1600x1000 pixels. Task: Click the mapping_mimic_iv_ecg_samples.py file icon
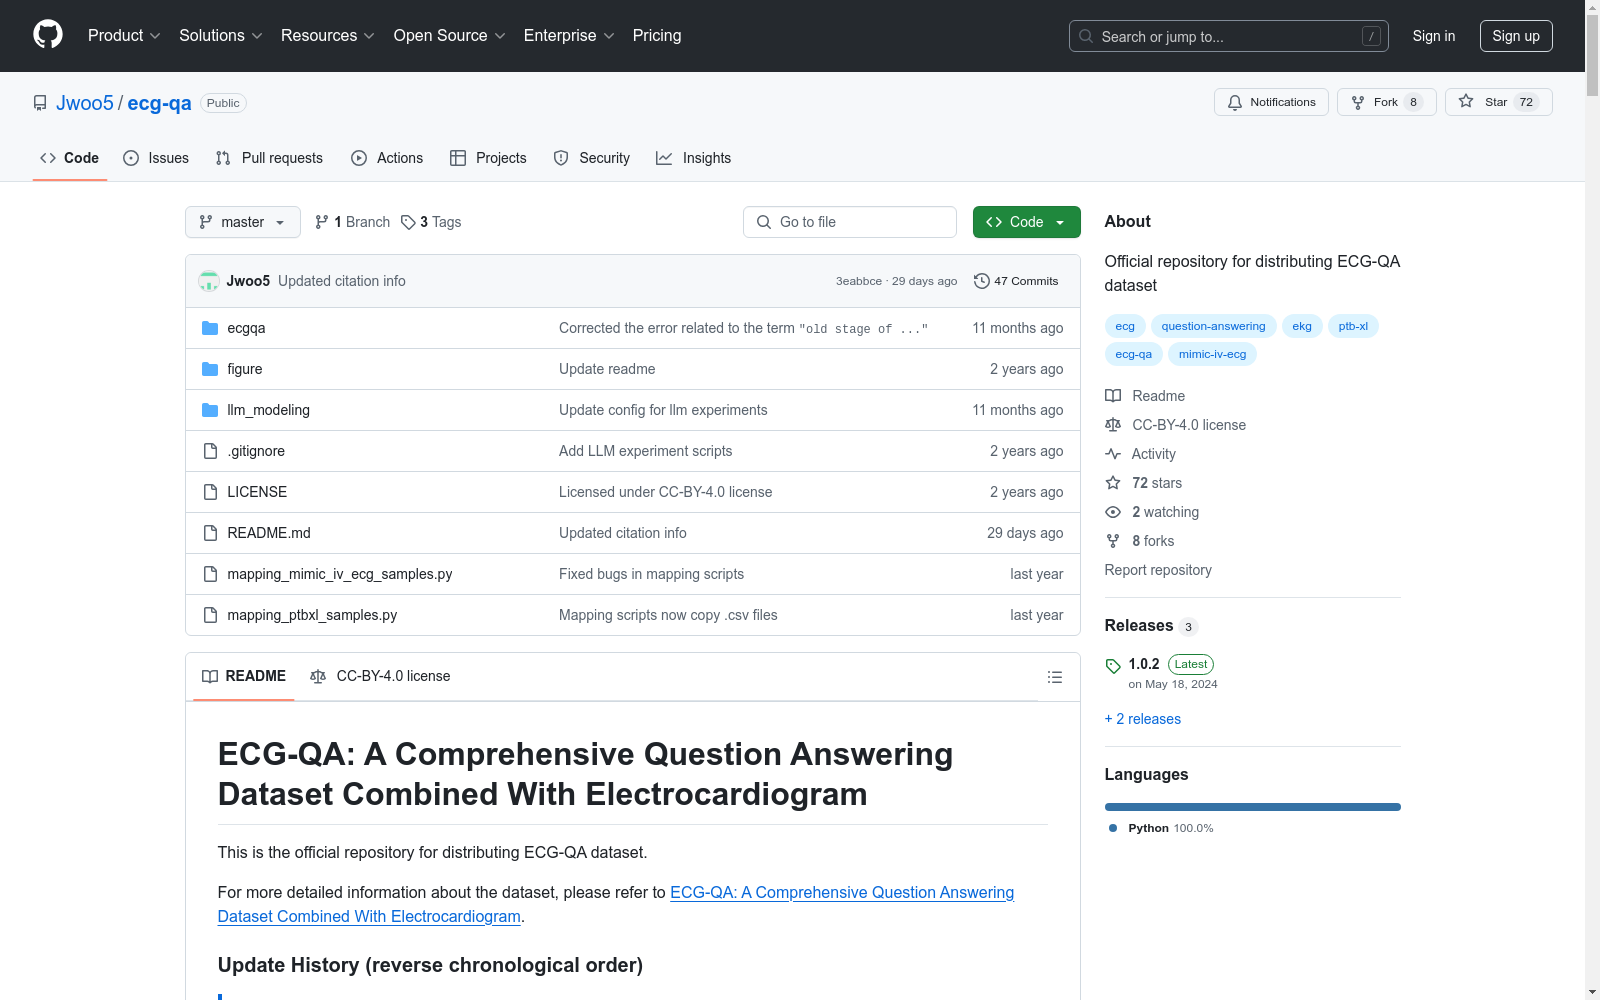point(210,574)
